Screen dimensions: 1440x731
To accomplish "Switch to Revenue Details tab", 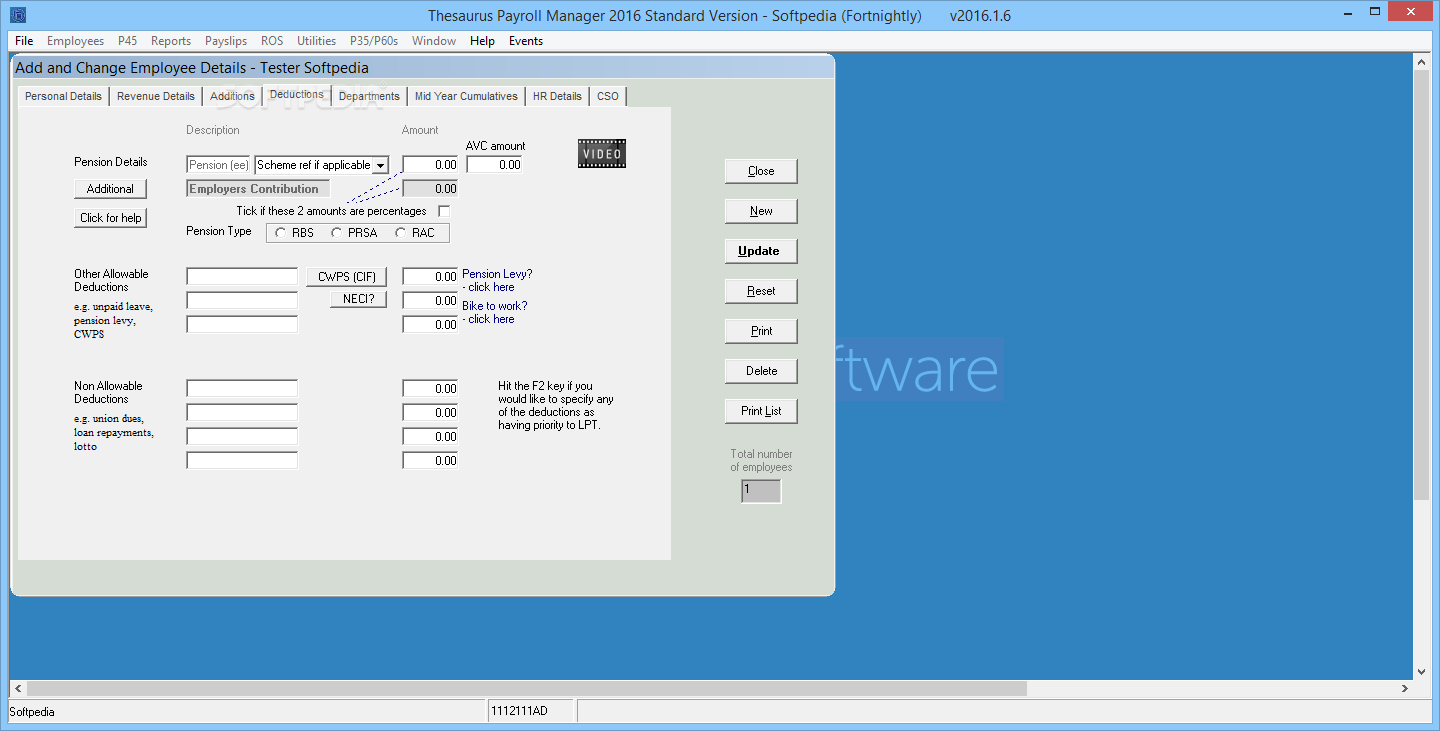I will pos(156,96).
